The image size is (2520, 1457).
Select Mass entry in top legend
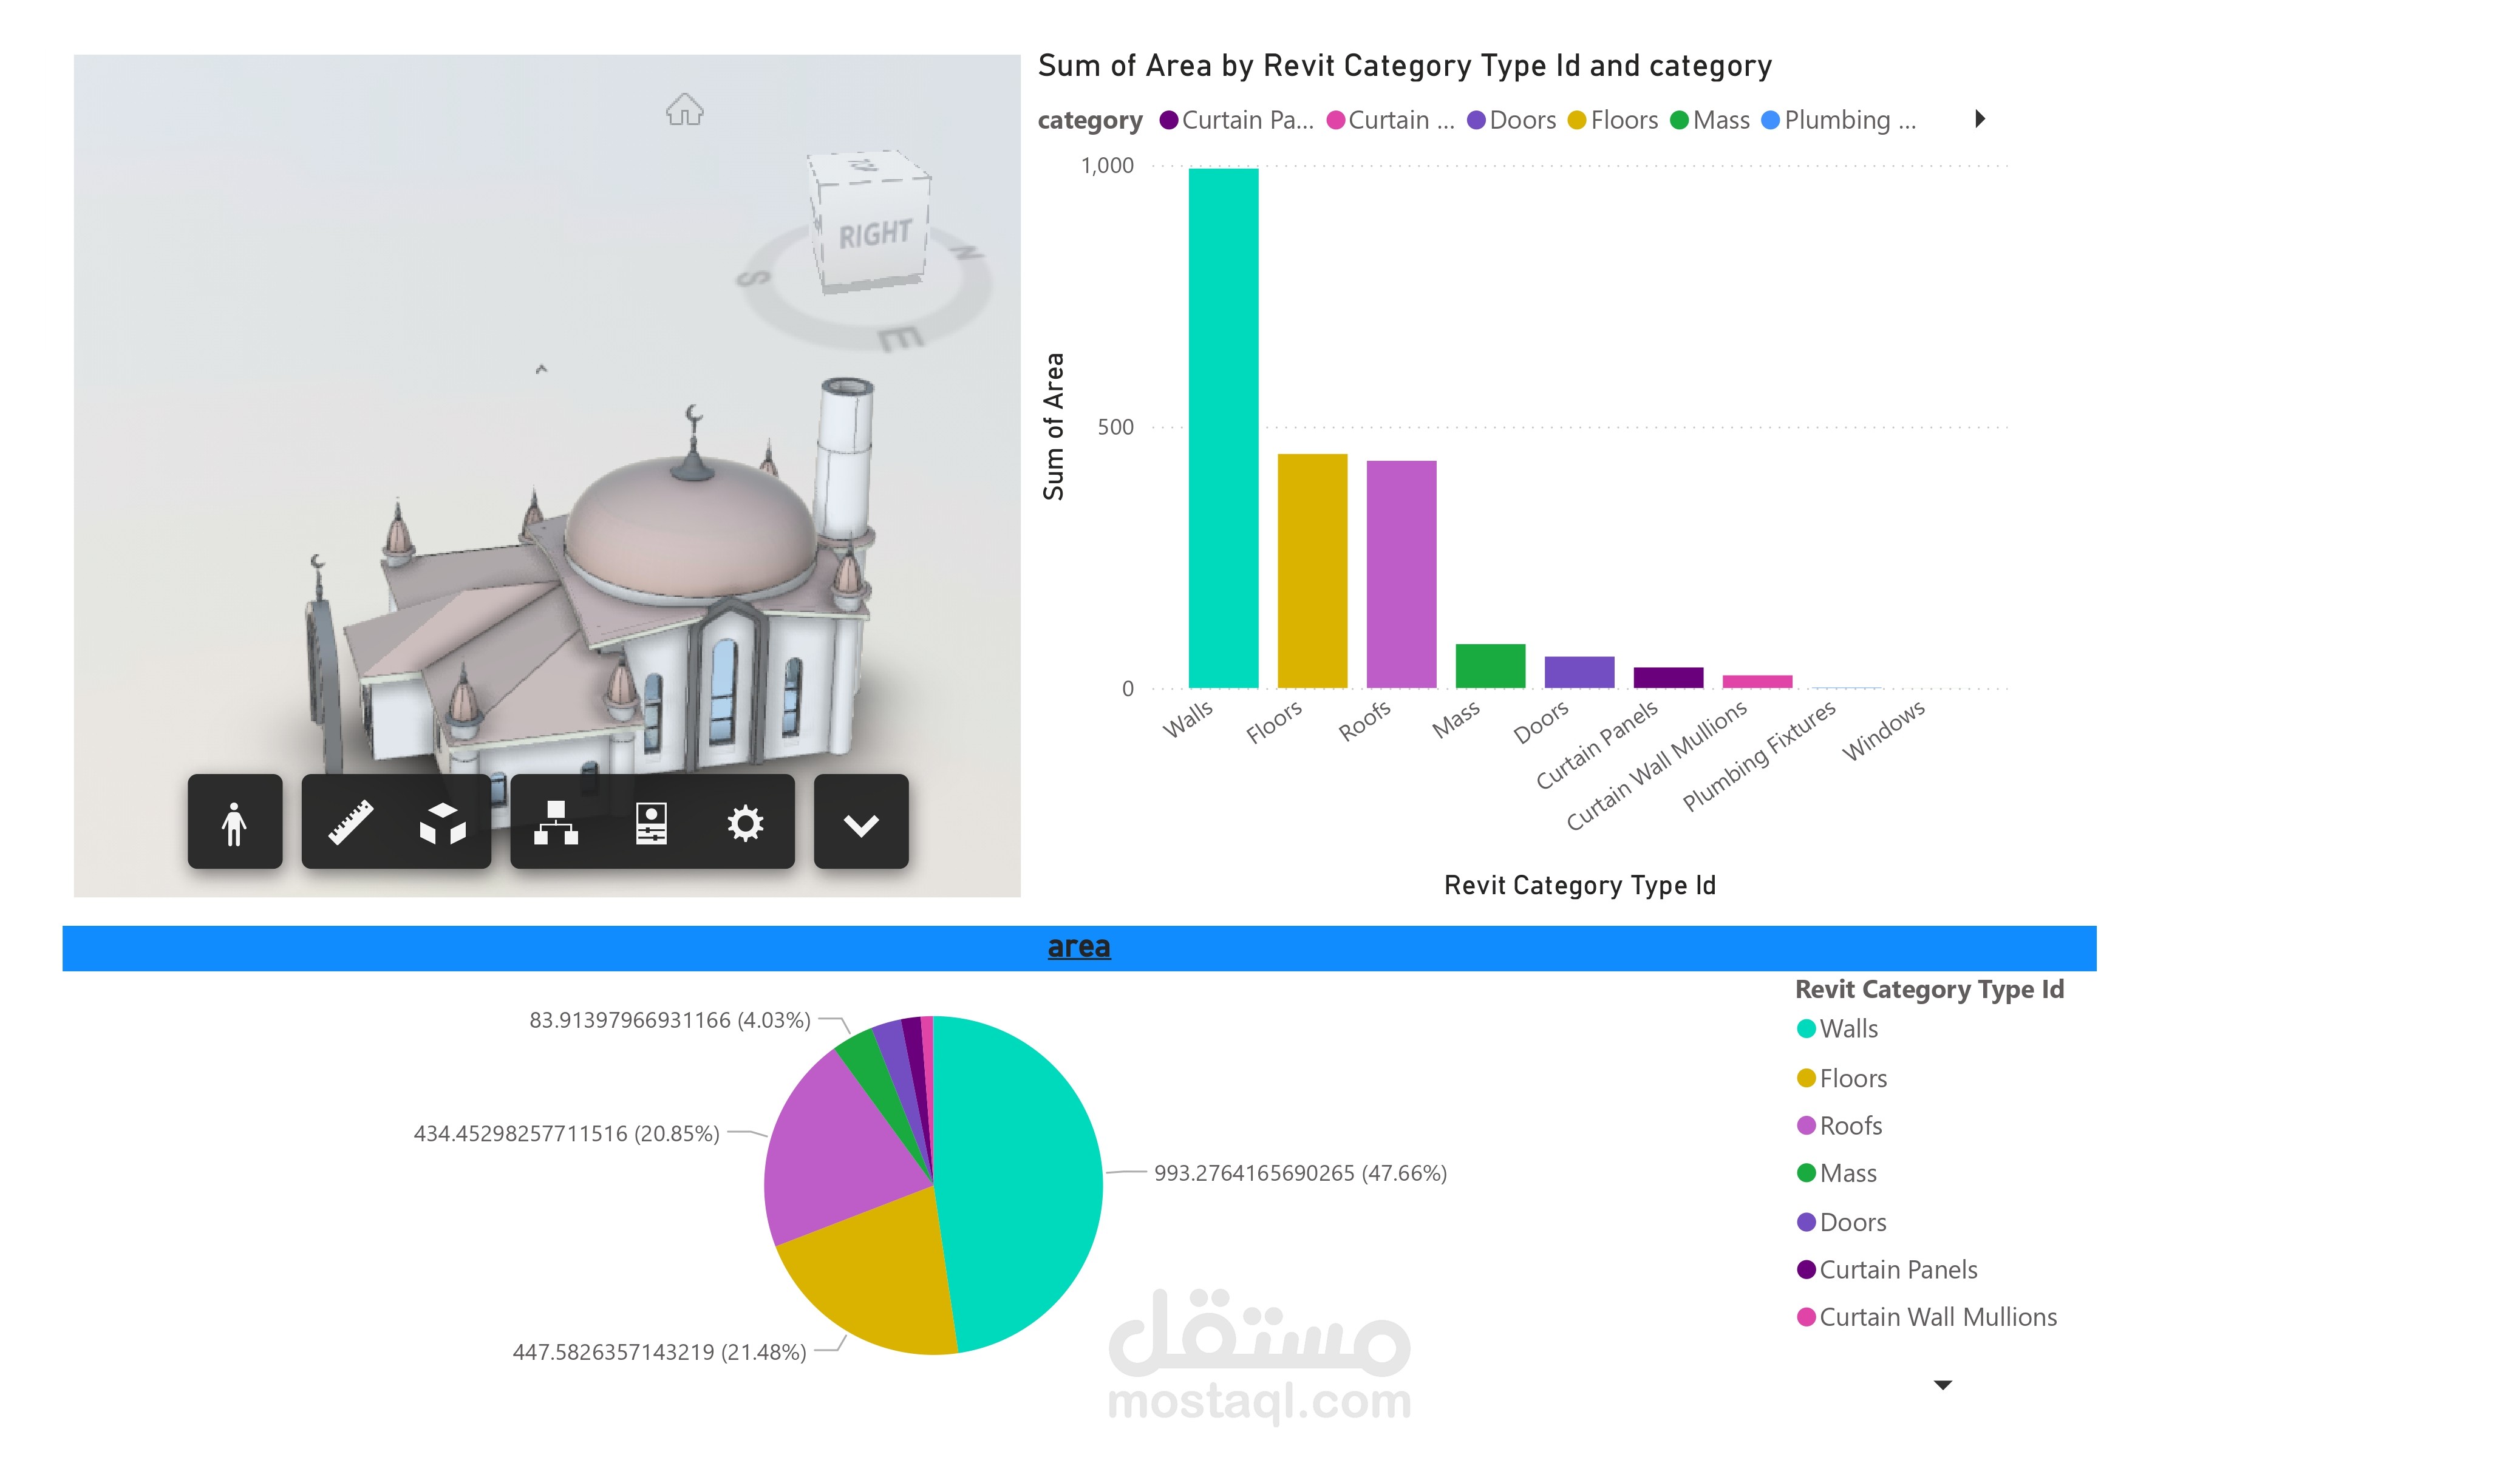click(1719, 120)
